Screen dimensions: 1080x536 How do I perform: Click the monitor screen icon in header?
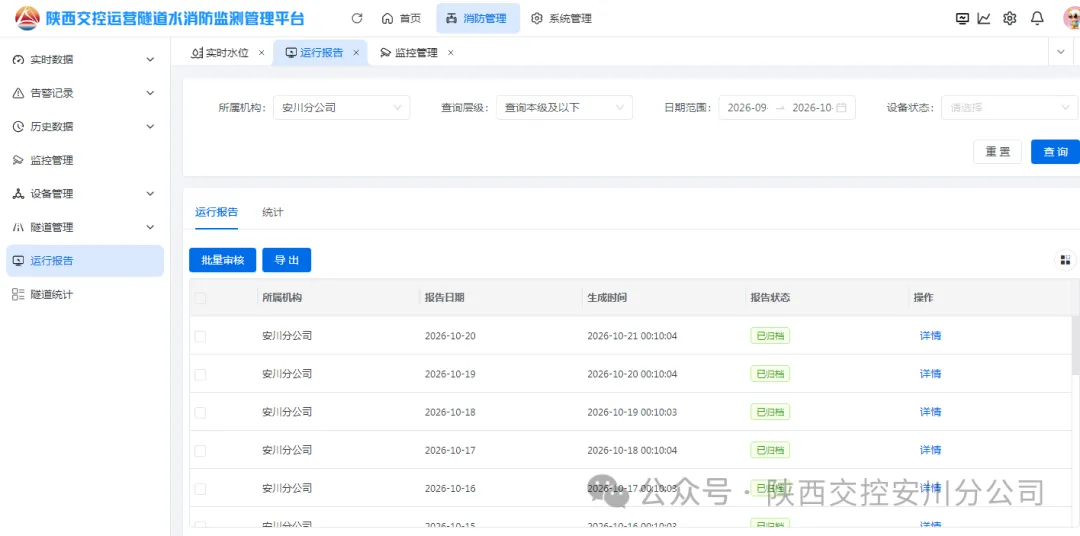click(x=963, y=19)
